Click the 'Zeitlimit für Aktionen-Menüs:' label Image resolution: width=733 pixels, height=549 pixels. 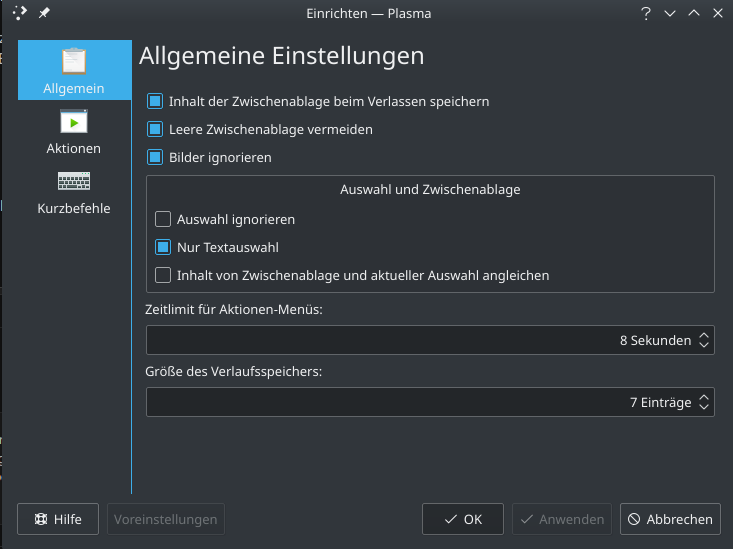click(234, 310)
